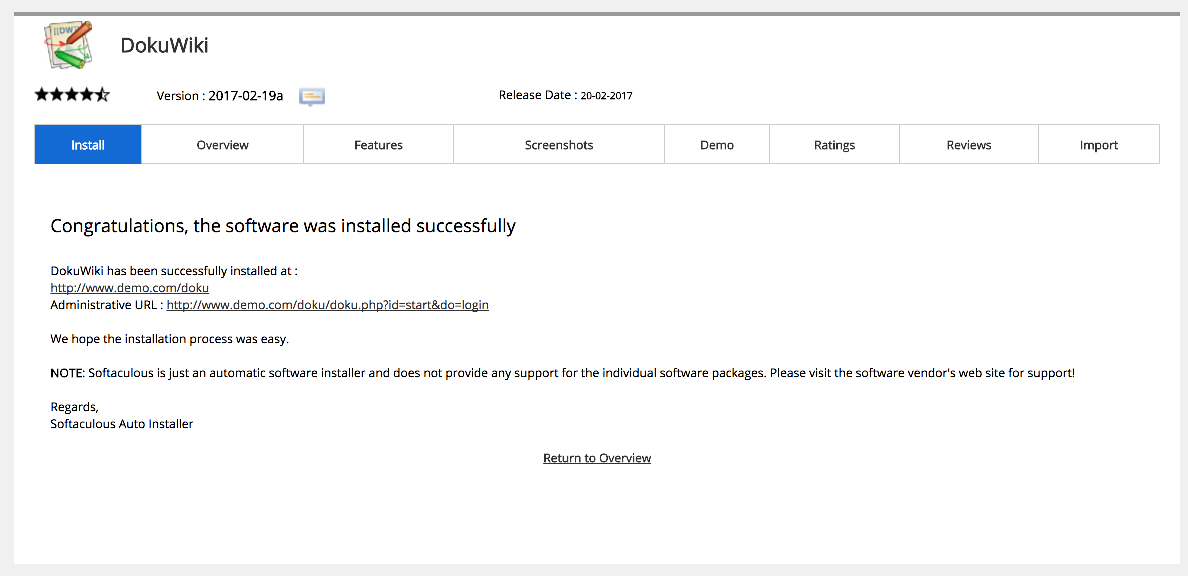
Task: Click the star rating icons
Action: 72,95
